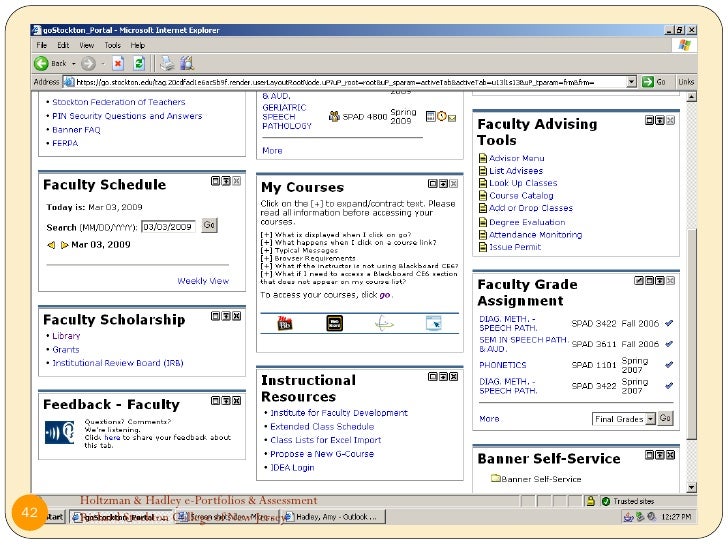Open the address bar history dropdown
The image size is (728, 546).
[x=631, y=82]
